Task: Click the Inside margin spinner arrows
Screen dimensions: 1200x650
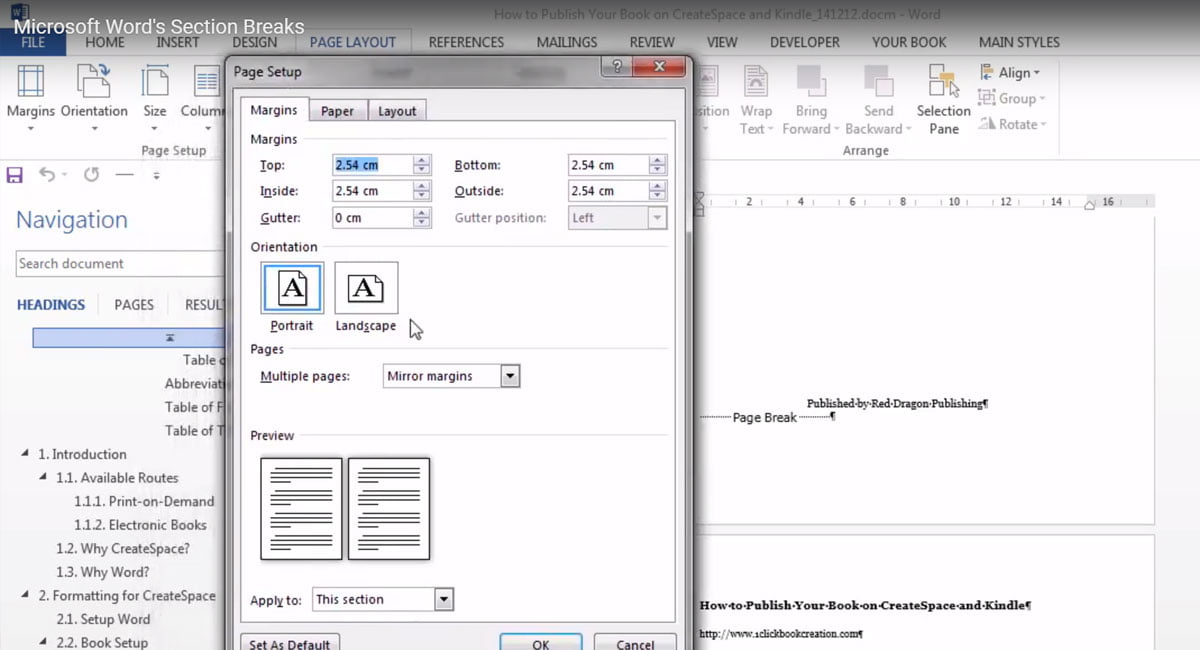Action: point(422,191)
